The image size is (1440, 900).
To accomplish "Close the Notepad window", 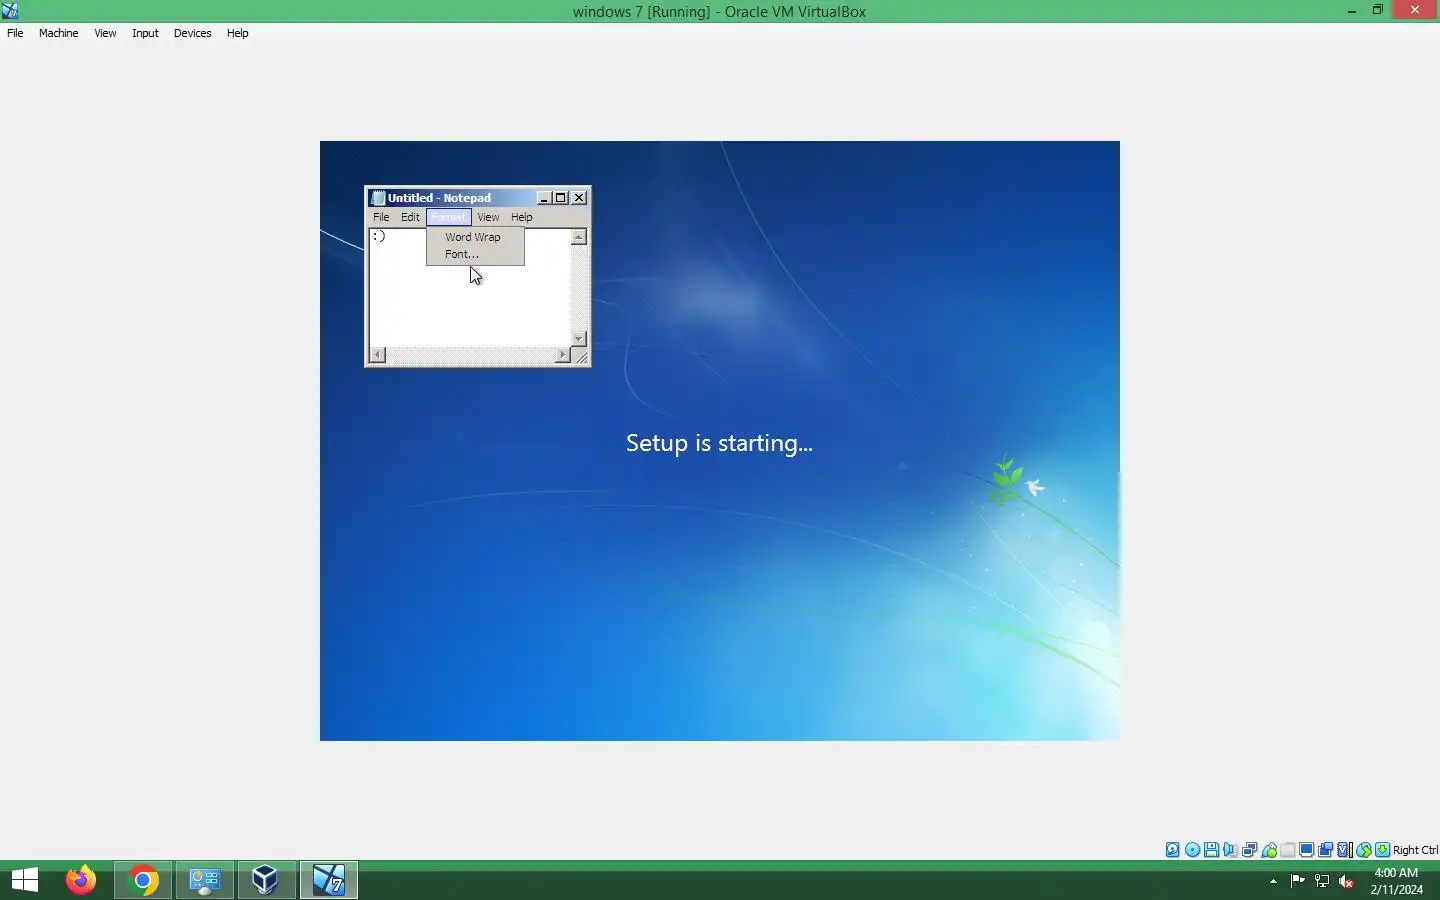I will [579, 198].
